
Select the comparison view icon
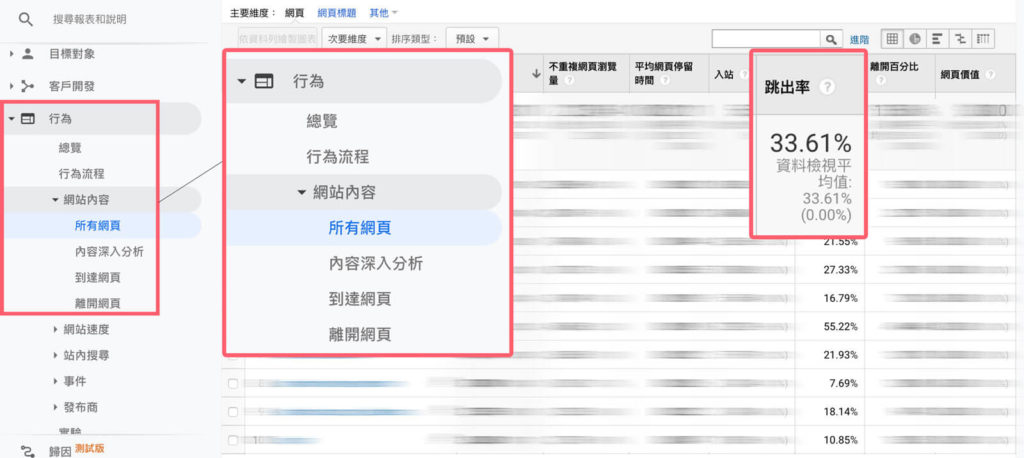coord(961,38)
